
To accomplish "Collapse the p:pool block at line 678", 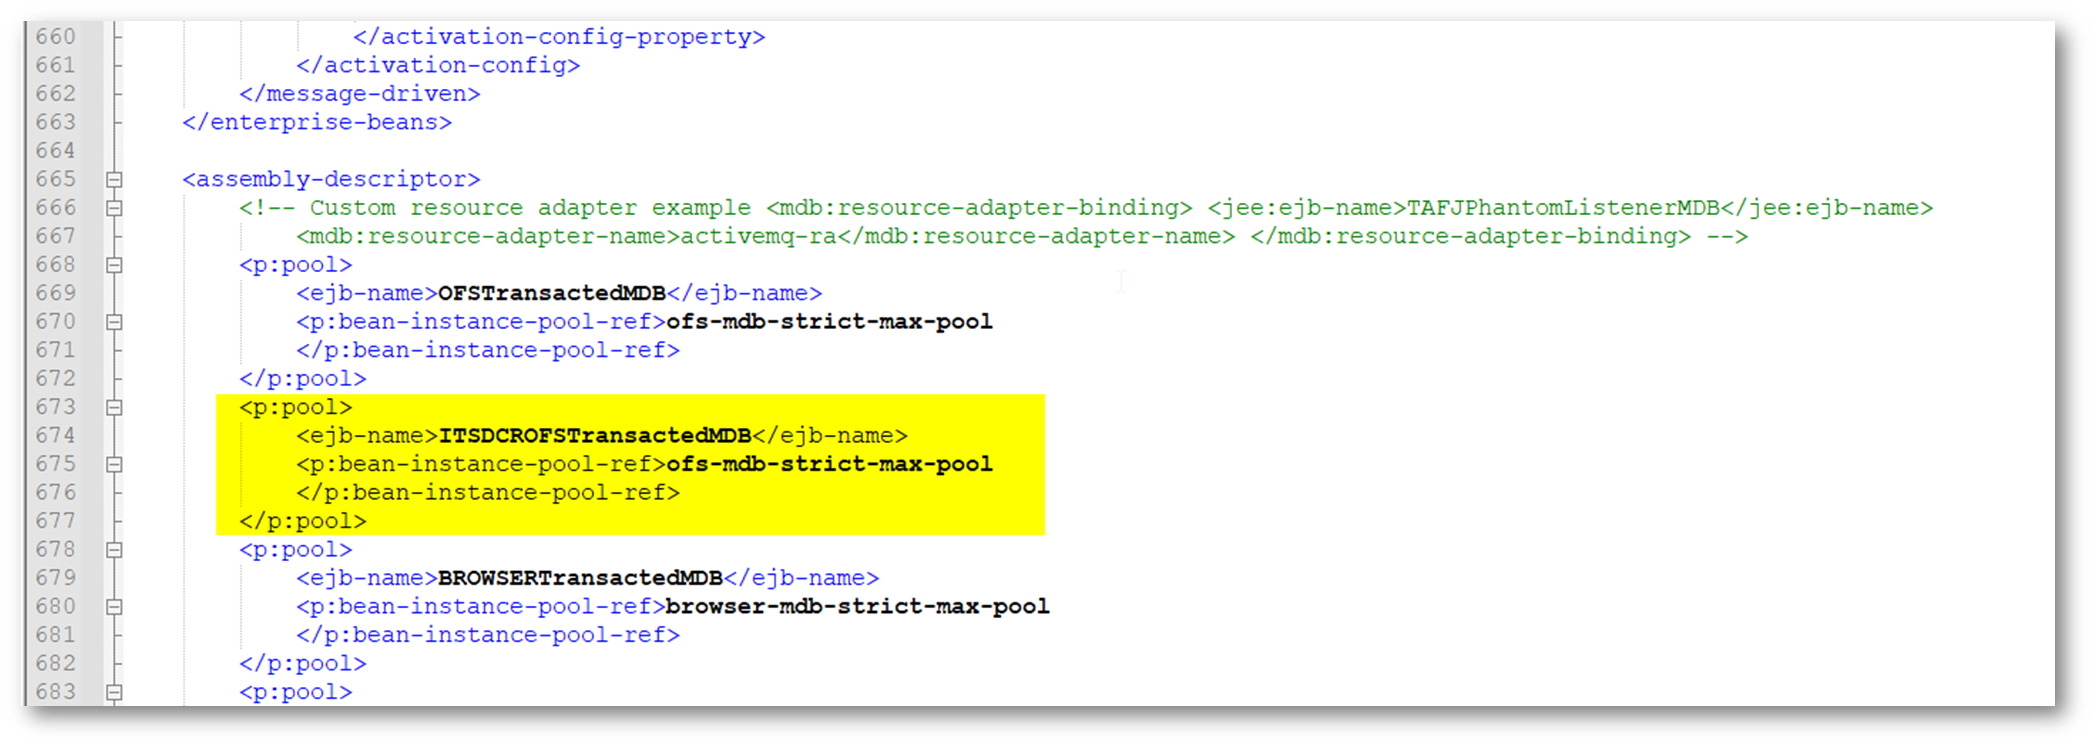I will click(114, 550).
